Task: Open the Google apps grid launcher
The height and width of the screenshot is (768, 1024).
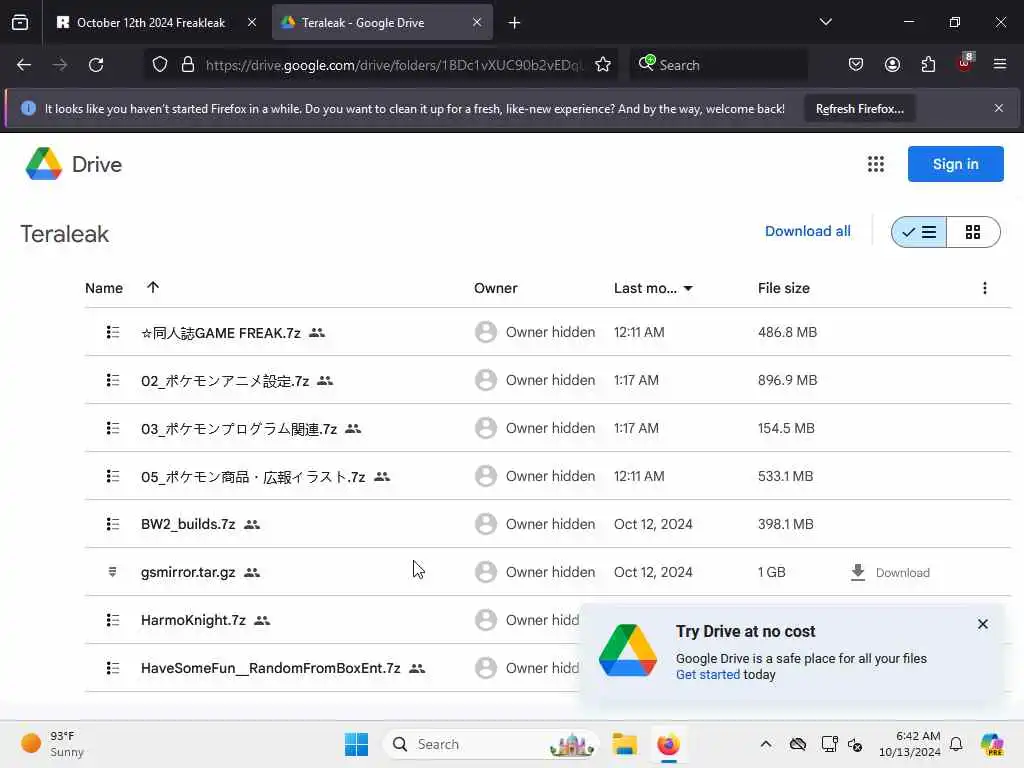Action: tap(876, 164)
